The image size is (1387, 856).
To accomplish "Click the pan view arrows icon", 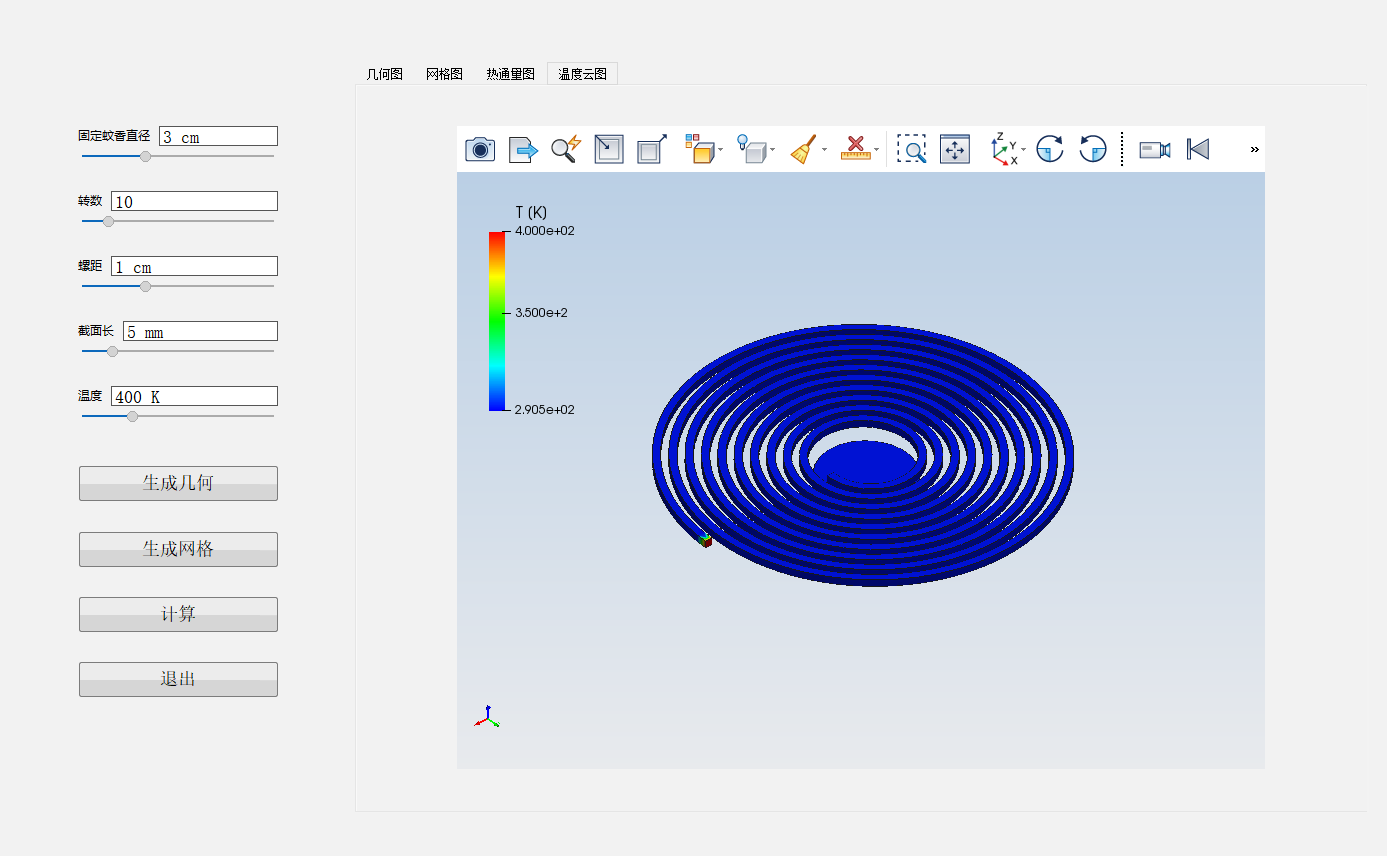I will (x=955, y=149).
